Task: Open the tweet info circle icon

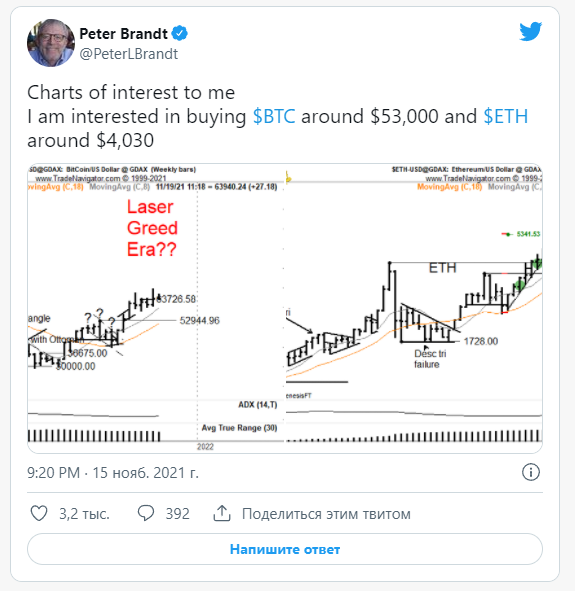Action: coord(531,472)
